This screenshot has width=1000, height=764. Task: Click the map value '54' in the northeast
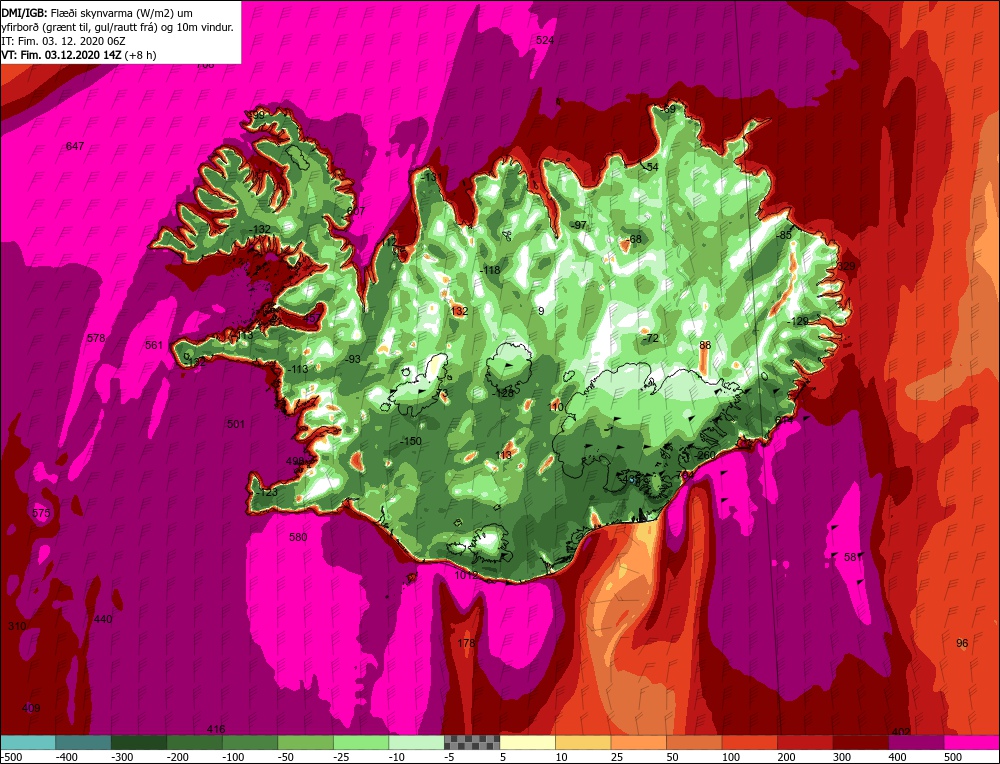coord(652,167)
